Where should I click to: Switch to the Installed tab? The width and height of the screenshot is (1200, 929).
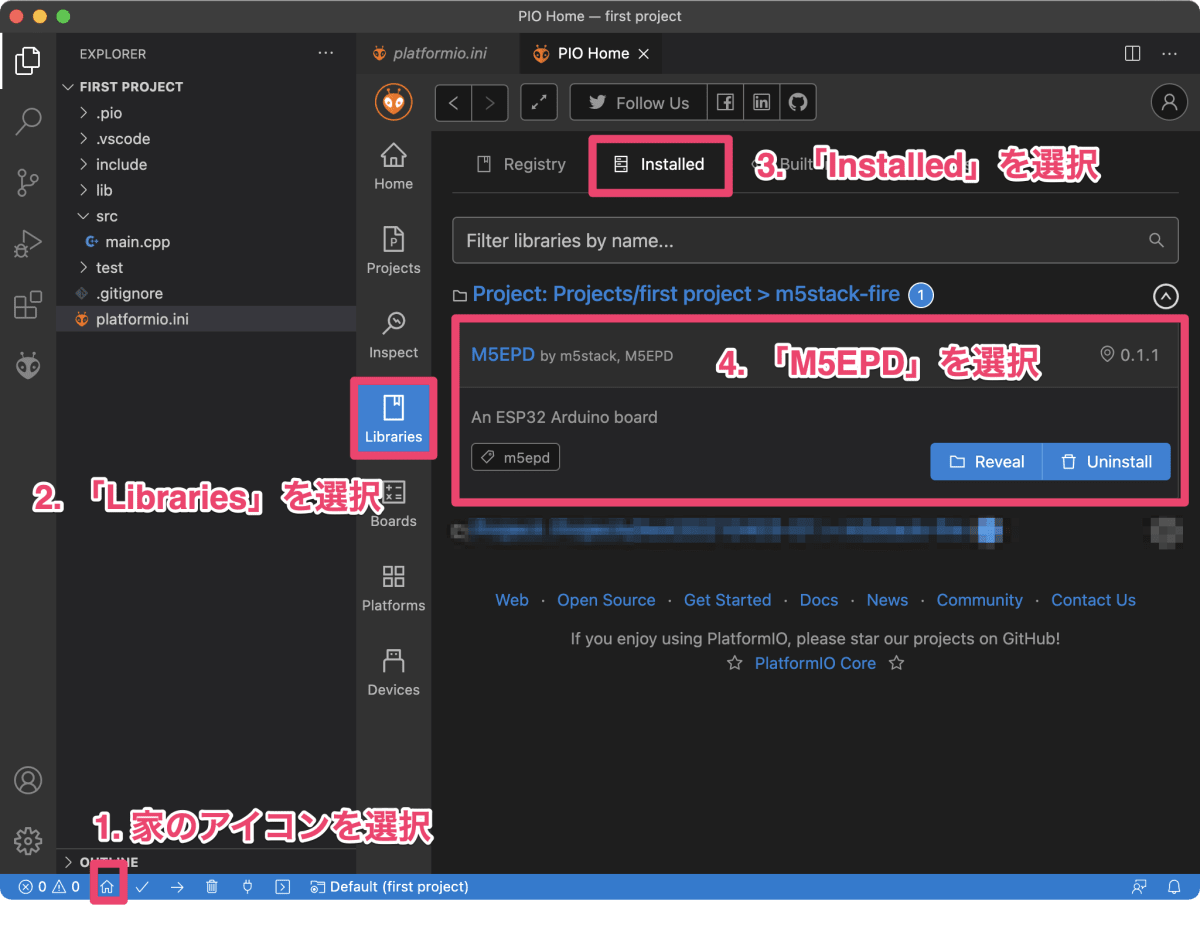click(x=660, y=164)
